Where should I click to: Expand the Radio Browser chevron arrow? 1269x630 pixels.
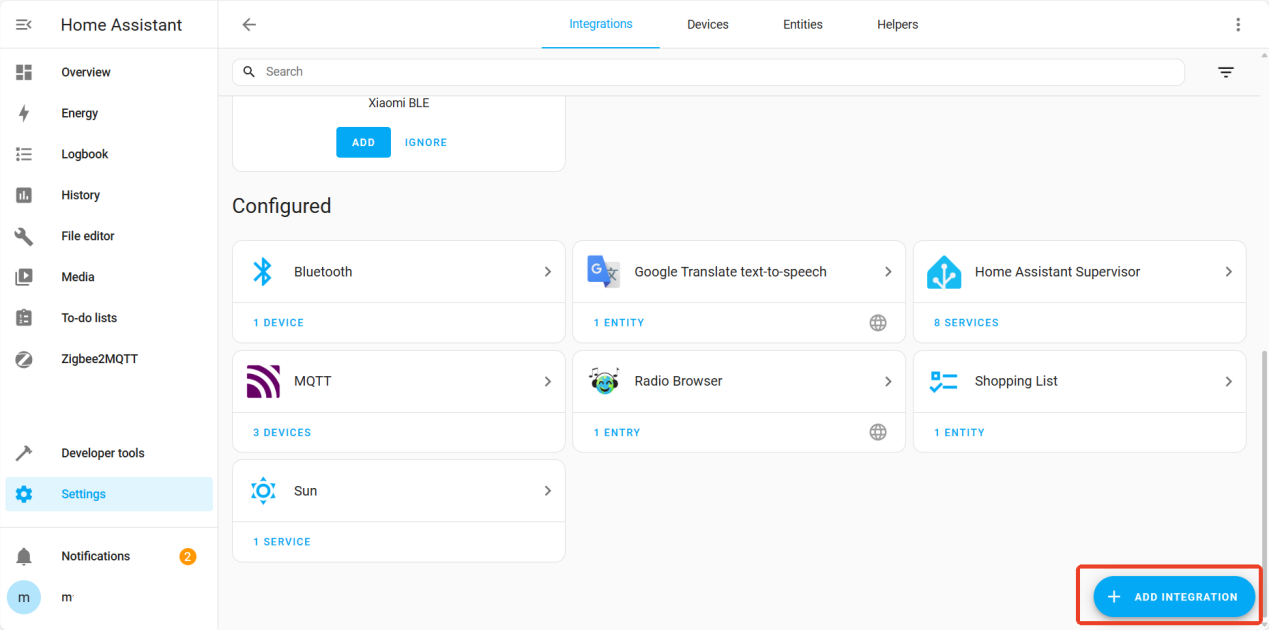point(888,381)
